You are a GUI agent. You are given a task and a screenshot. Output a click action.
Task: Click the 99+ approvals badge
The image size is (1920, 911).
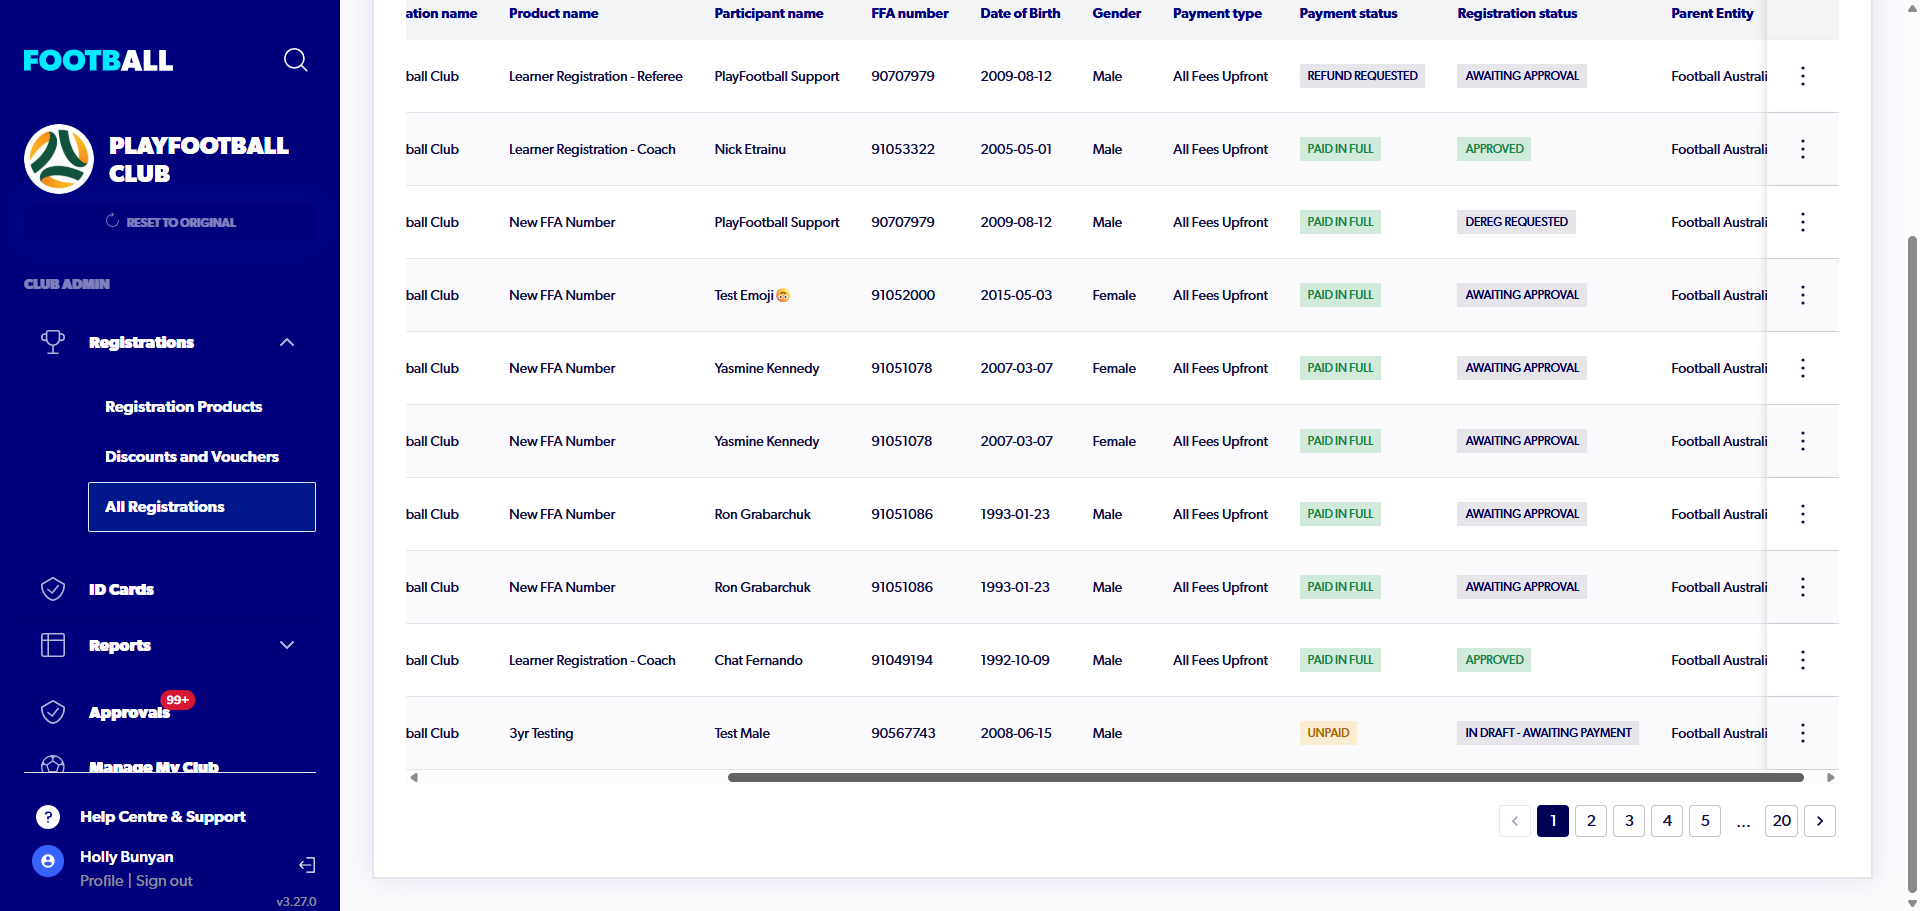pos(178,700)
